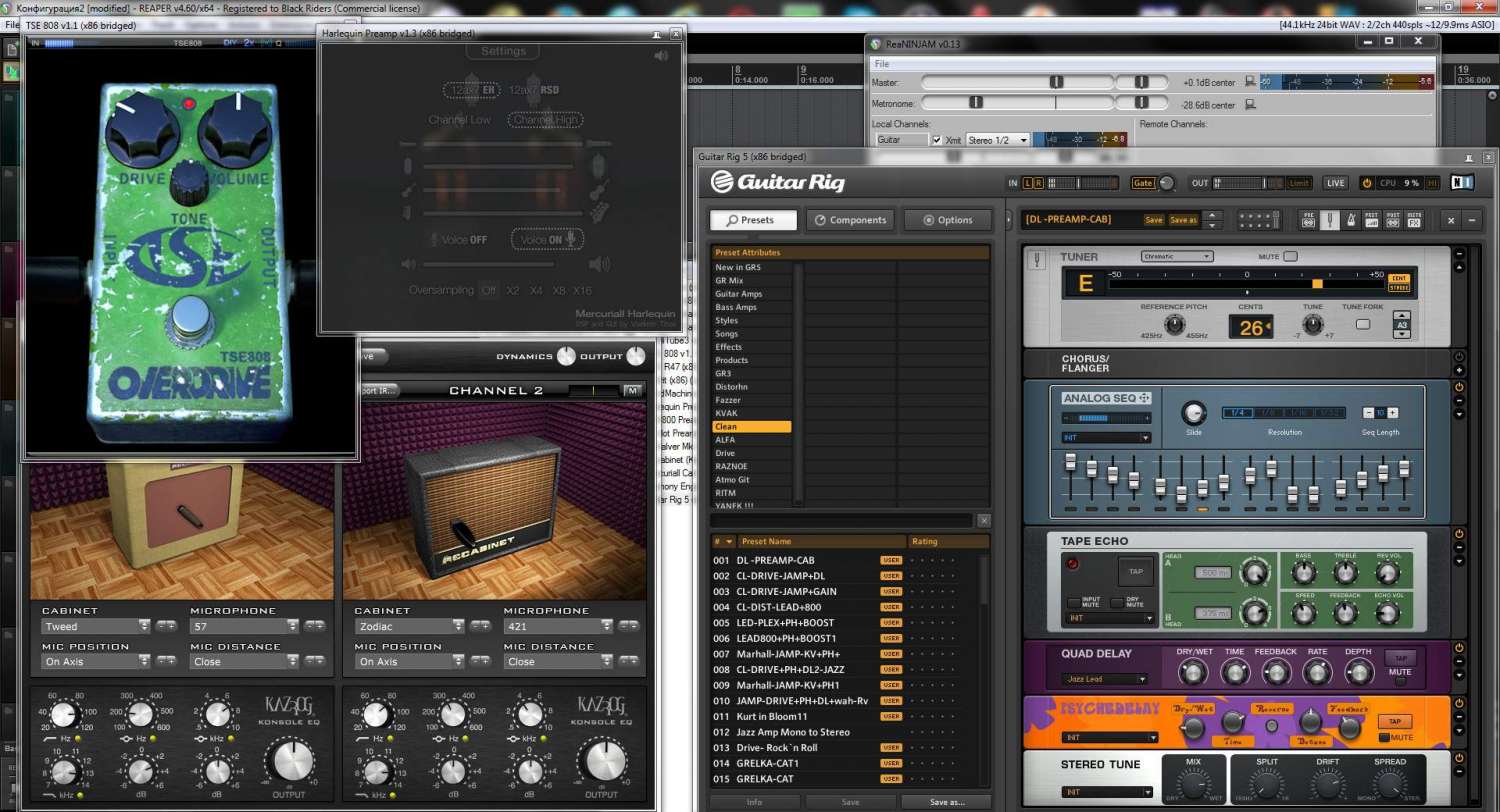Toggle the Guitar Rig power icon near CPU
Screen dimensions: 1500x812
point(1366,183)
